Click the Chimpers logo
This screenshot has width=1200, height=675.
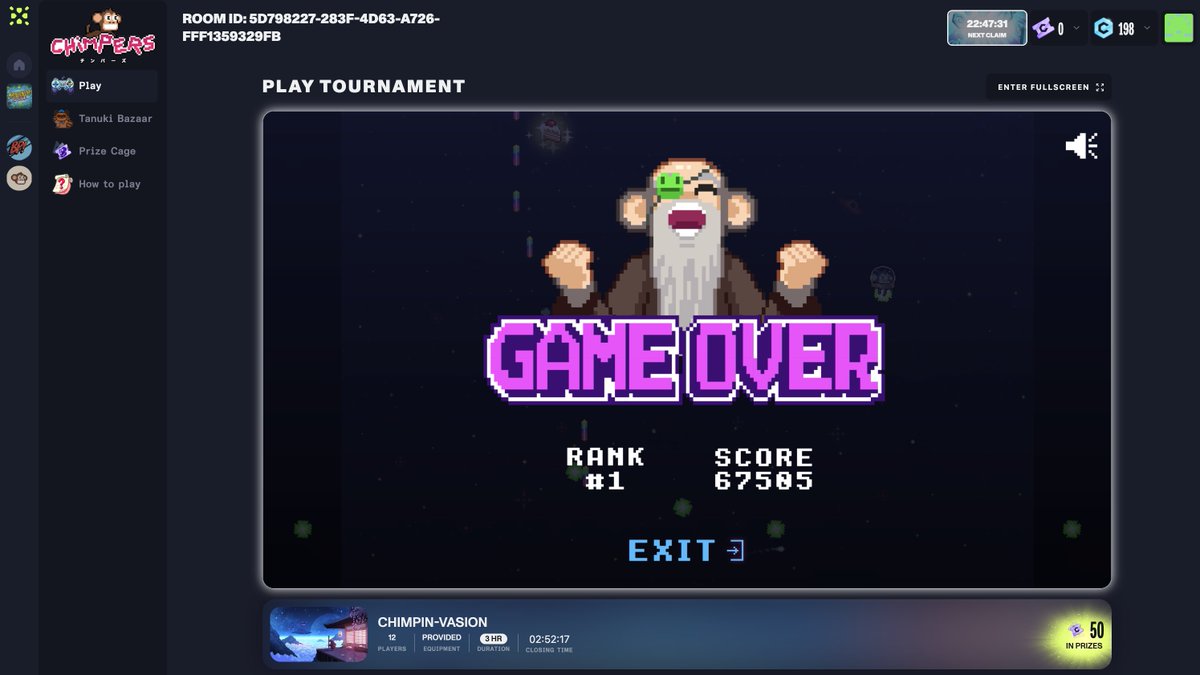point(103,36)
